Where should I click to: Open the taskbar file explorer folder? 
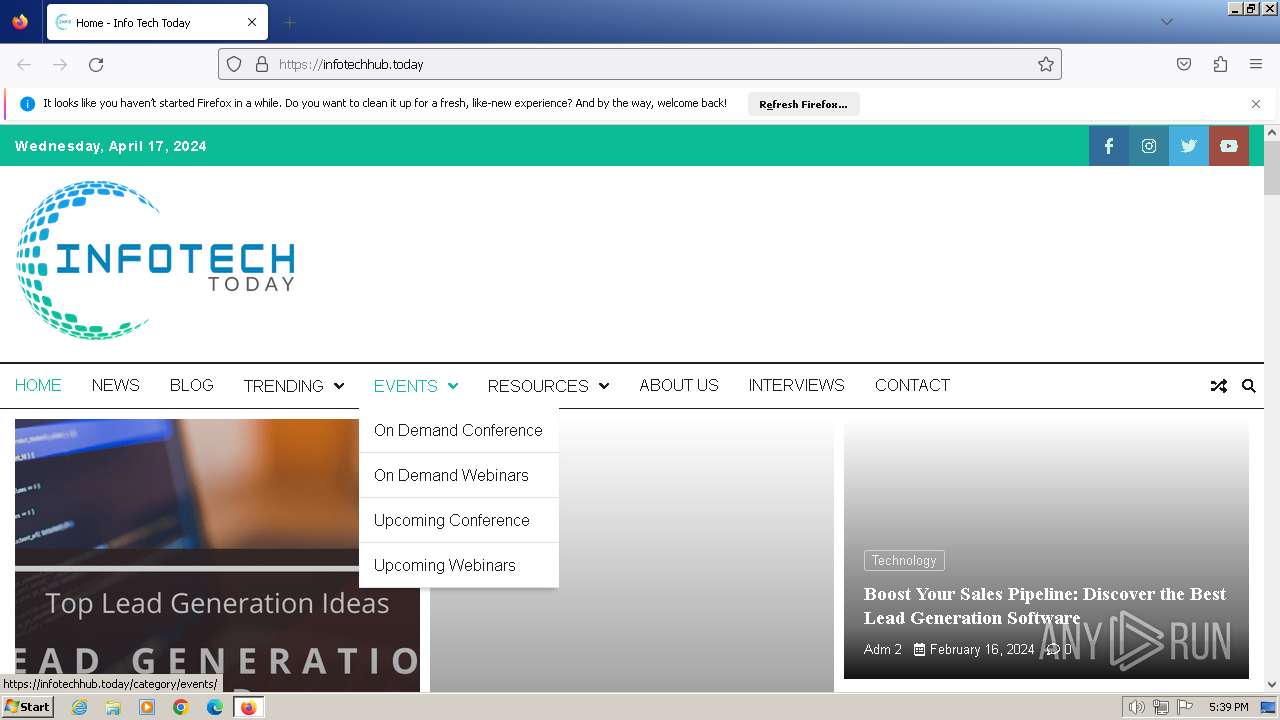(113, 707)
